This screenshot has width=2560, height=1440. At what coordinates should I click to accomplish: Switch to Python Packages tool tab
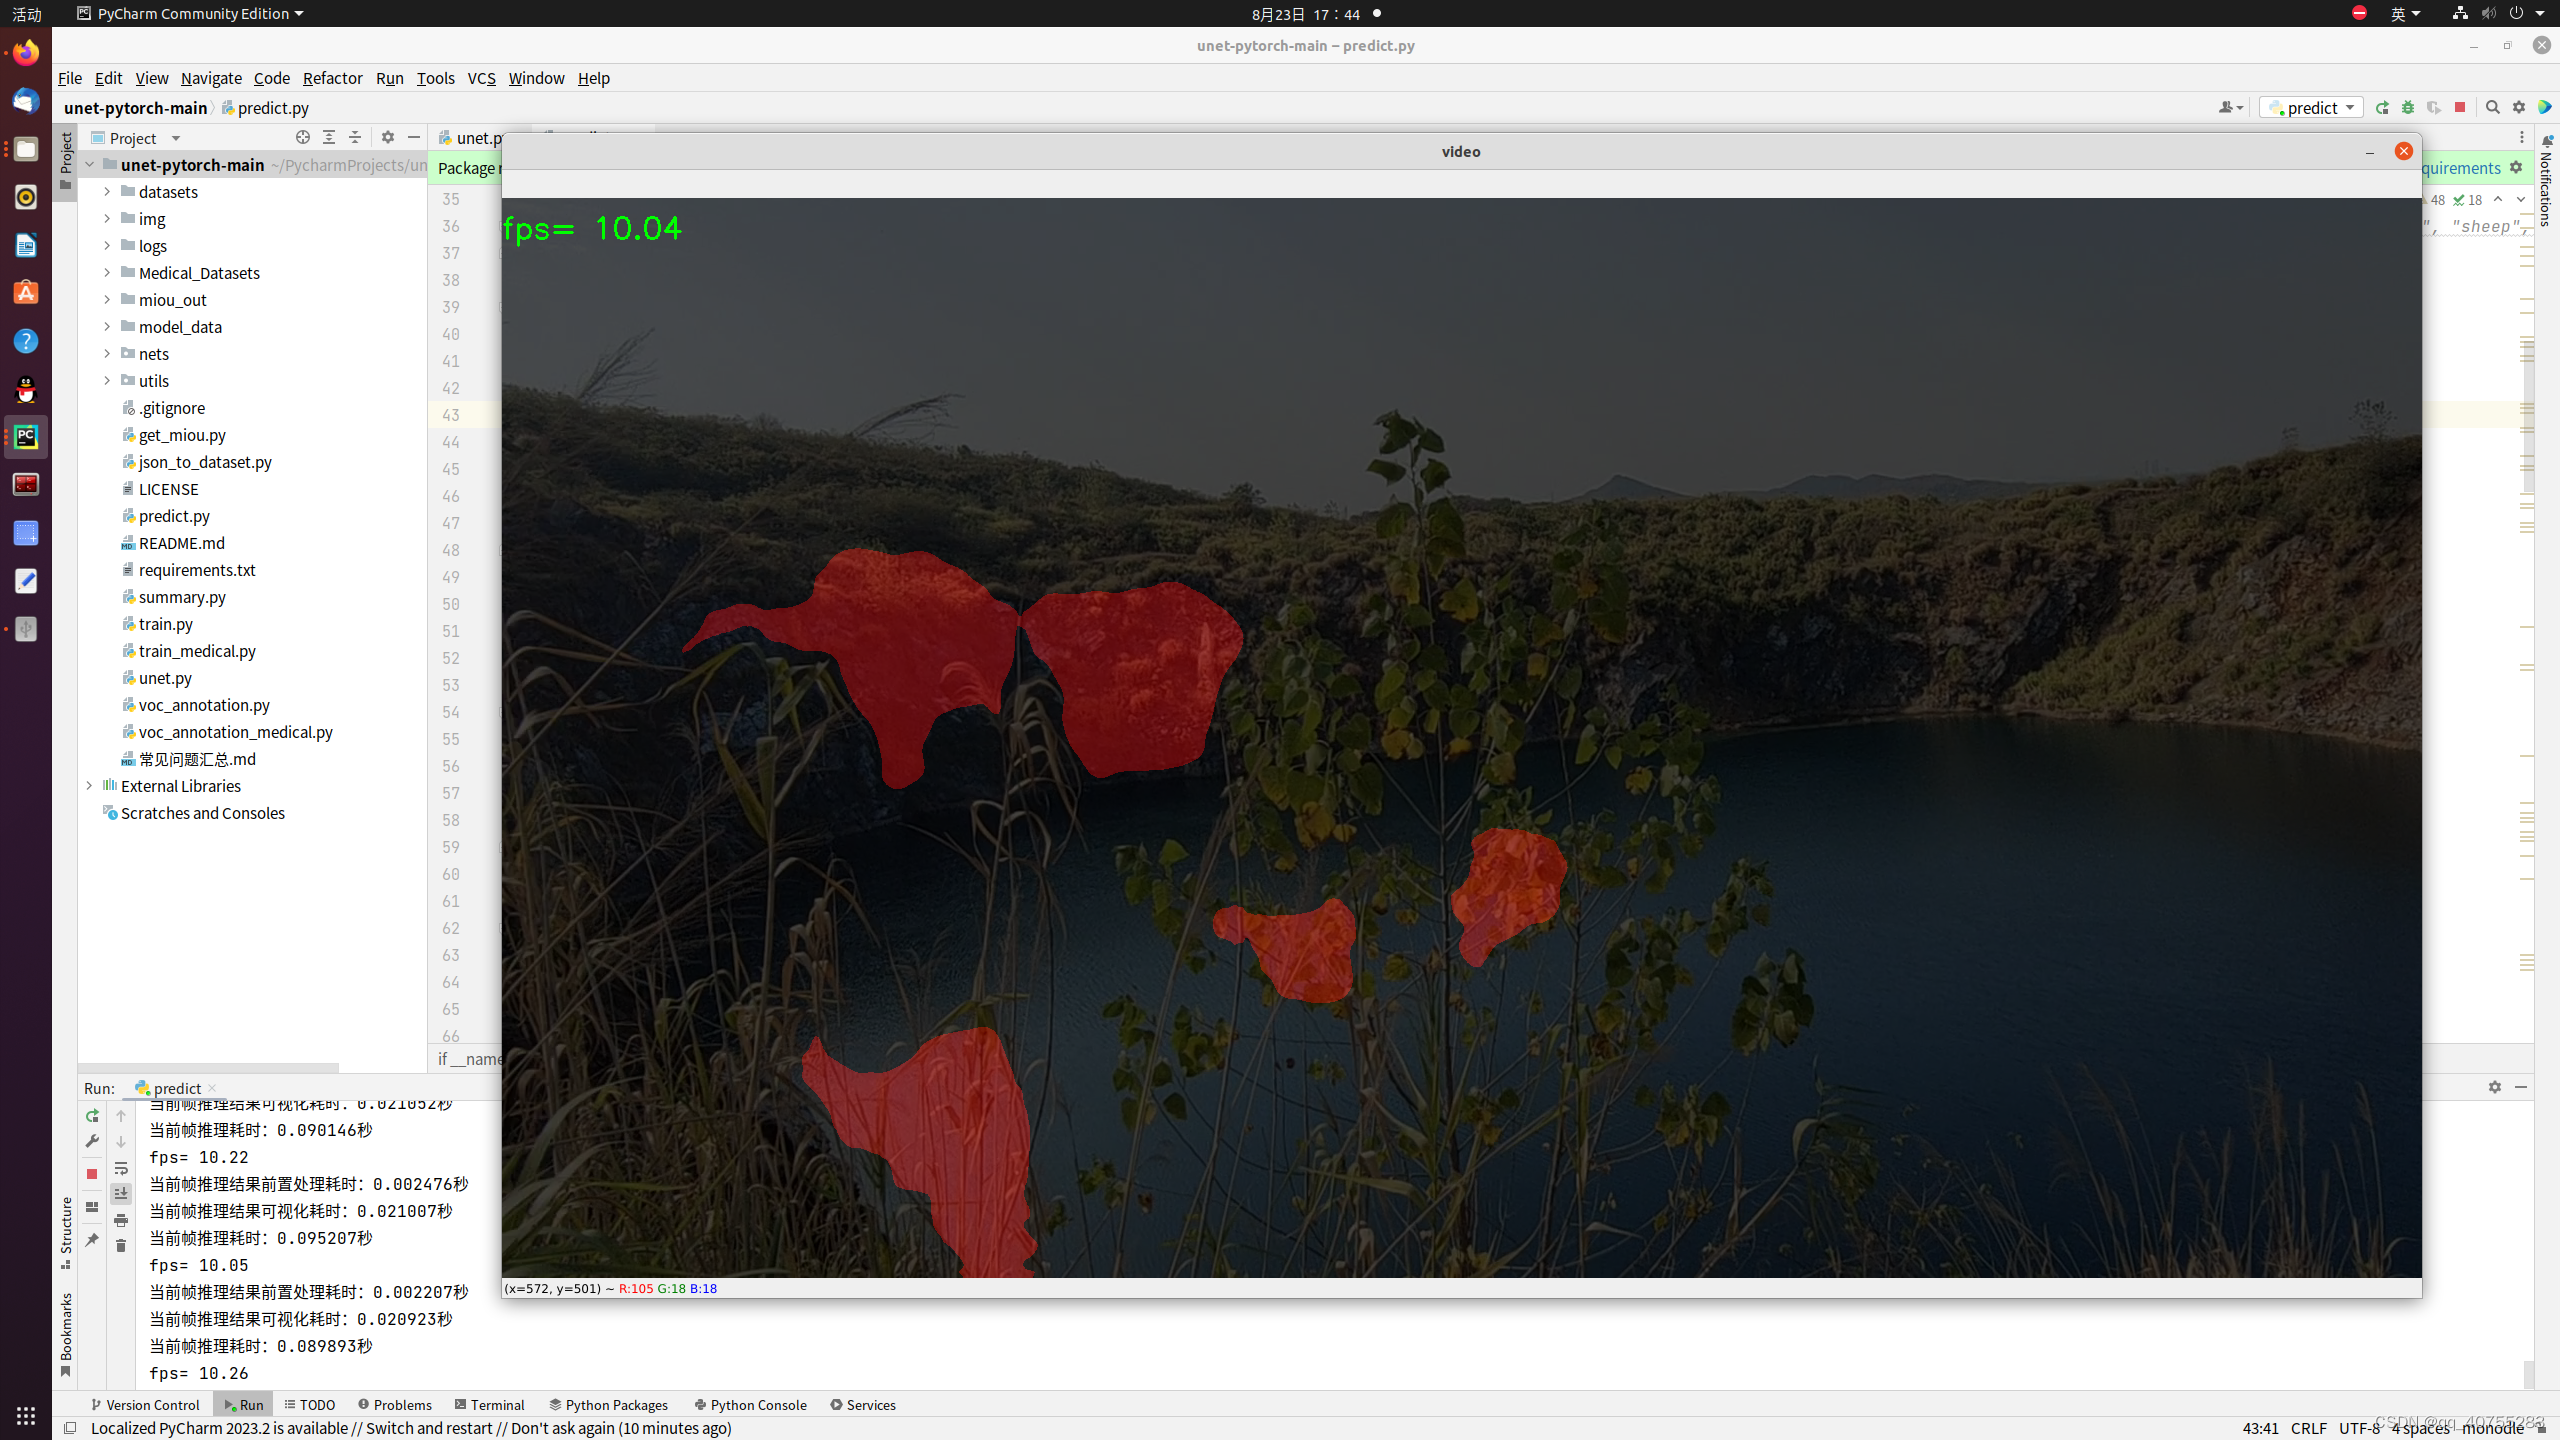point(608,1405)
